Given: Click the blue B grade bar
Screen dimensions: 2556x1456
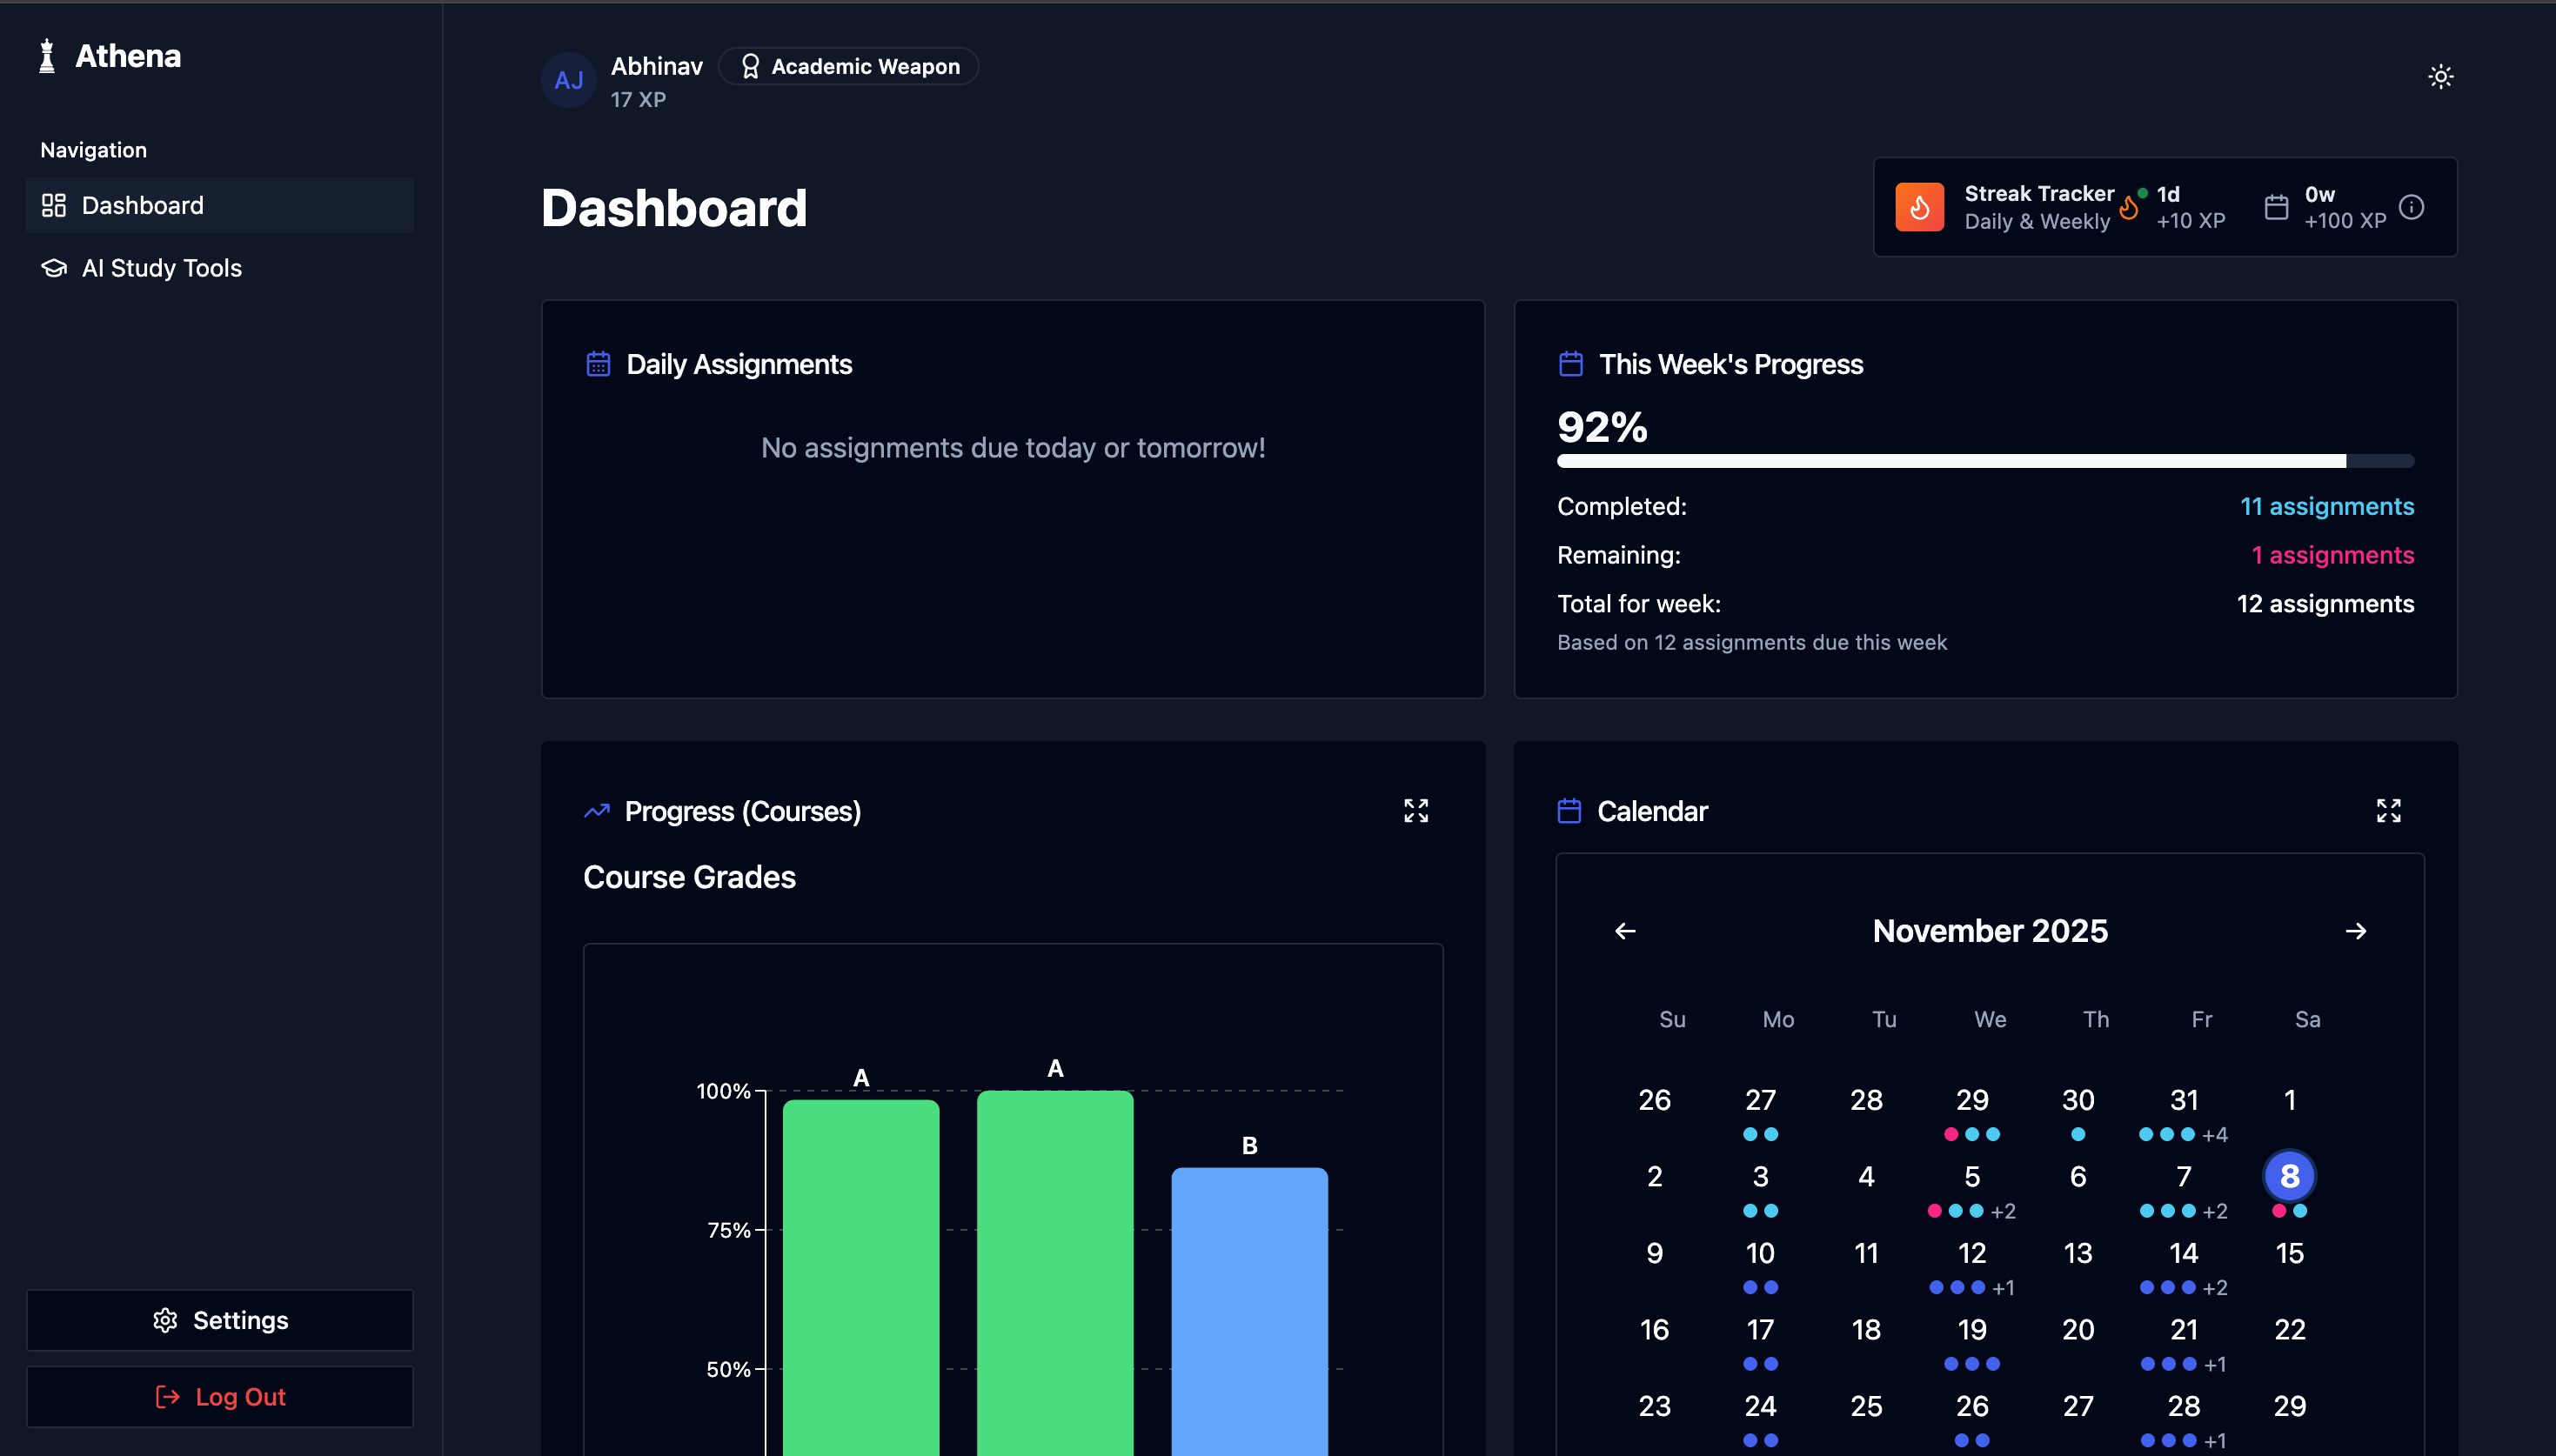Looking at the screenshot, I should [x=1248, y=1310].
